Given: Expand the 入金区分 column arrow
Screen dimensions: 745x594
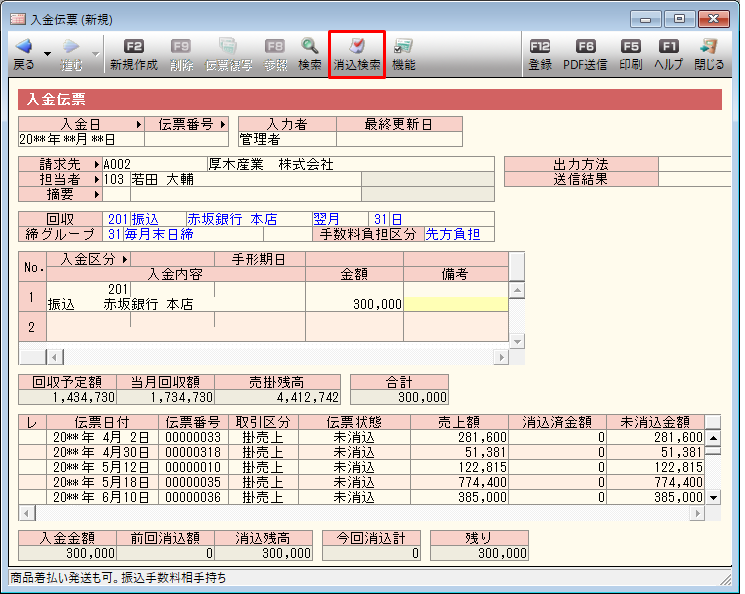Looking at the screenshot, I should 124,259.
